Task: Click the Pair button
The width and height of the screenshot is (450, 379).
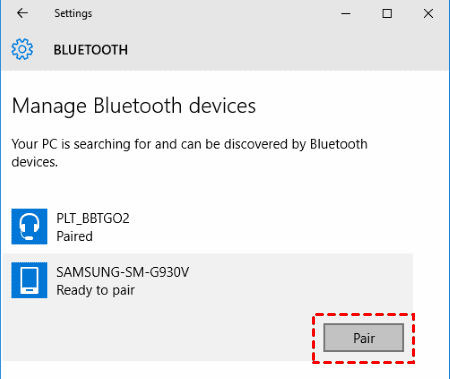Action: [364, 338]
